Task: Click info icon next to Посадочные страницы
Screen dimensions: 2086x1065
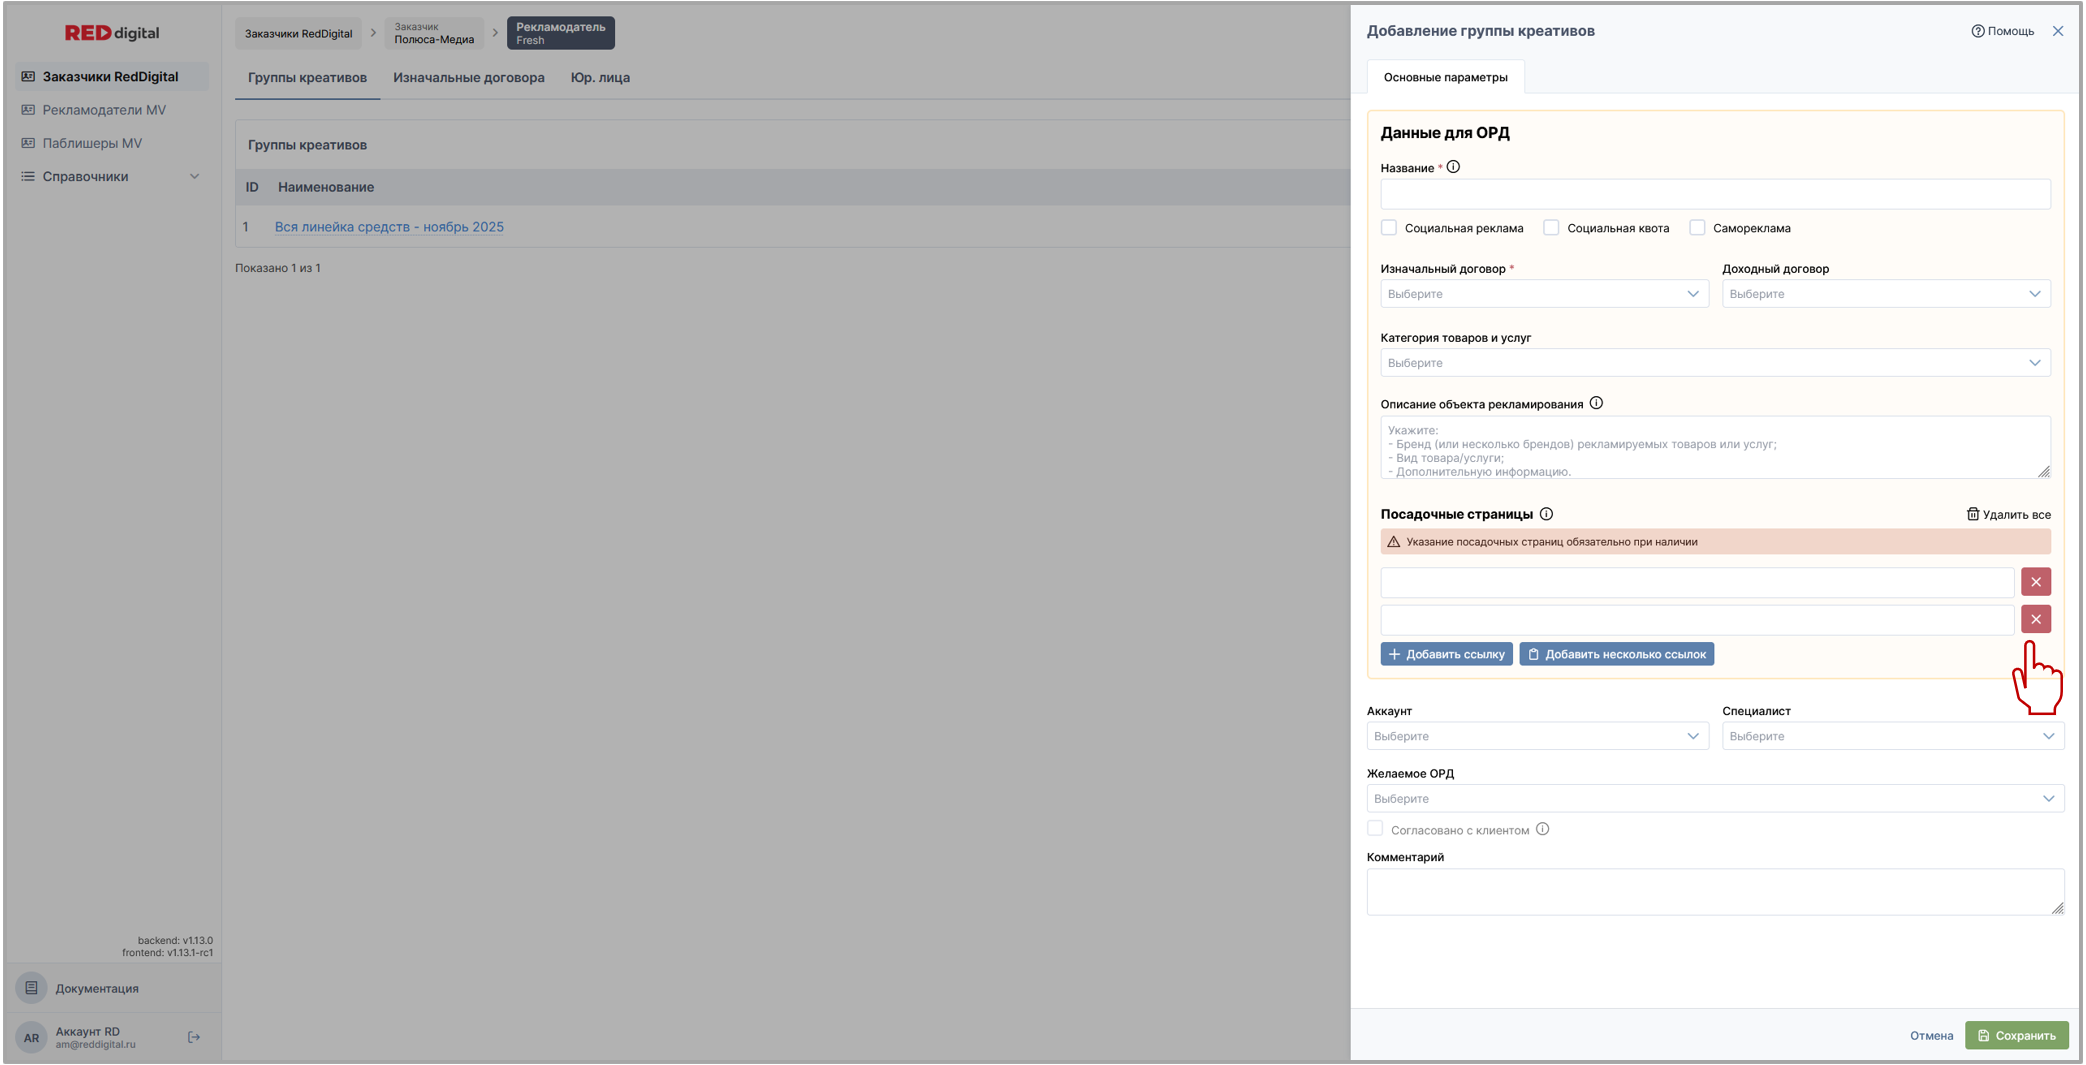Action: pyautogui.click(x=1546, y=514)
